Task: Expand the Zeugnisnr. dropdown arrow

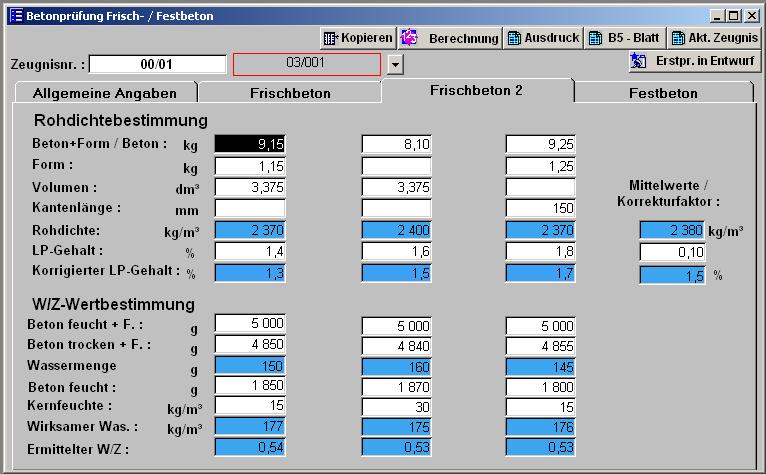Action: pyautogui.click(x=395, y=65)
